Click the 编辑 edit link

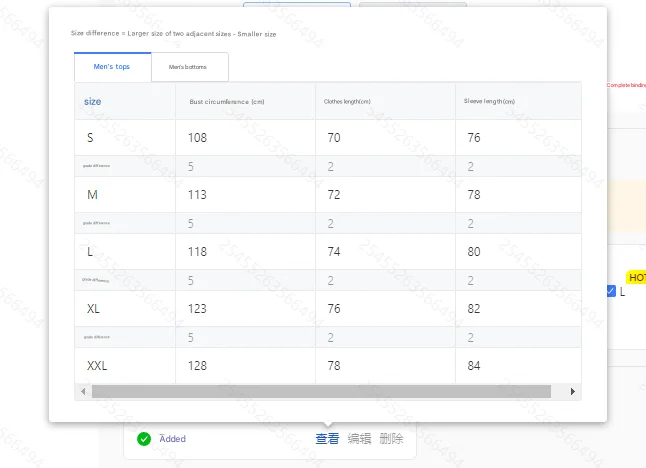click(359, 439)
